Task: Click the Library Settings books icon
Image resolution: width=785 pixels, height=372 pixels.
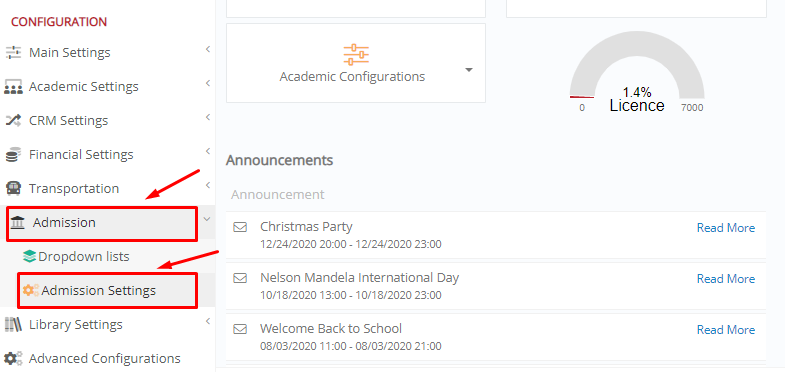Action: pos(14,325)
